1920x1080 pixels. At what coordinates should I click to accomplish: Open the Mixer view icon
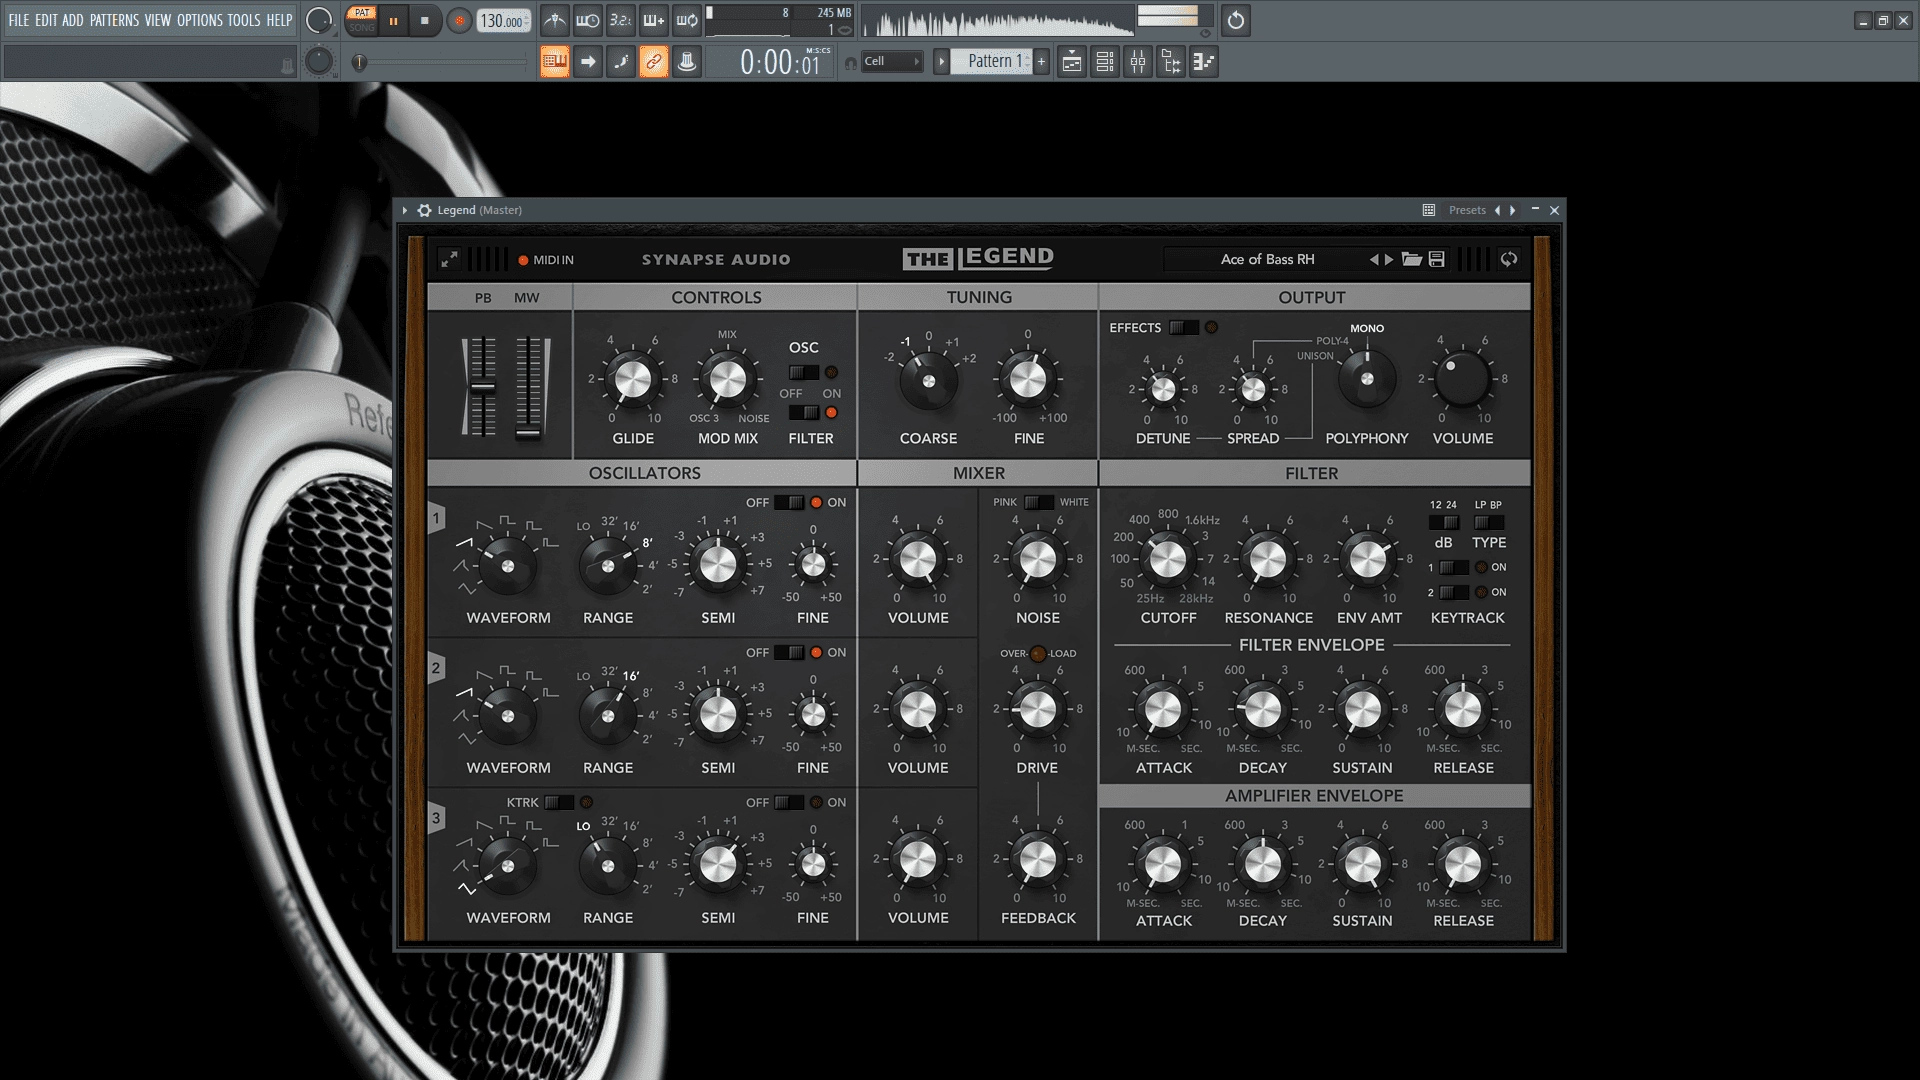(x=1137, y=62)
